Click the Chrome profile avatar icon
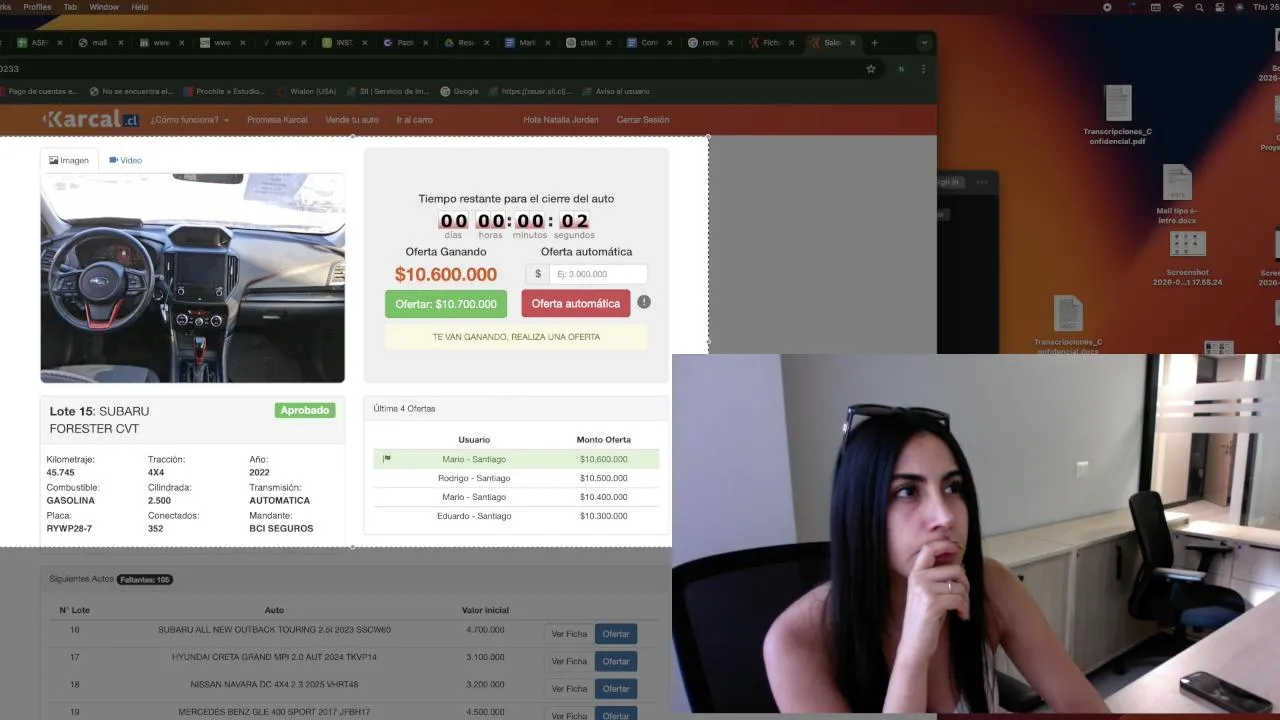This screenshot has height=720, width=1280. [901, 69]
